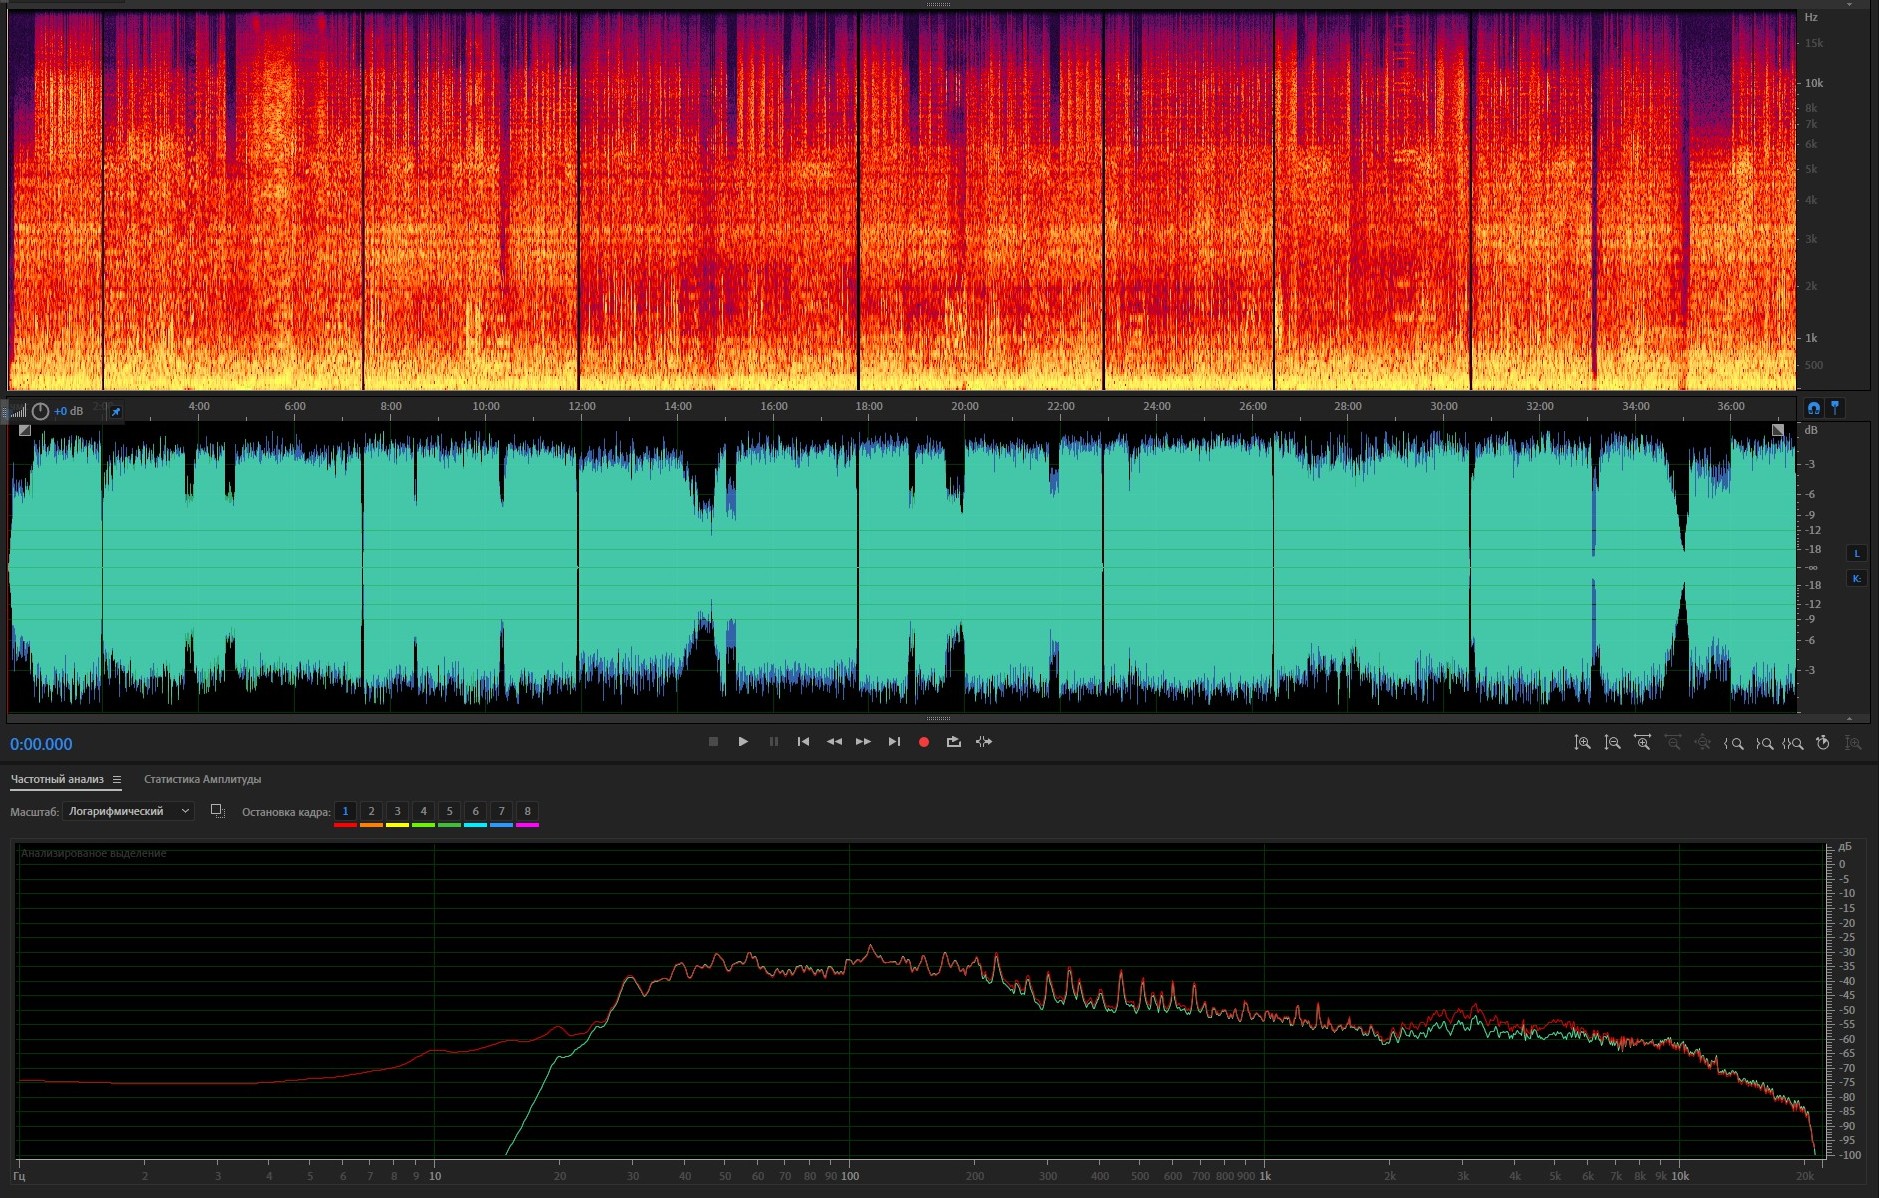
Task: Click freeze frame button 3
Action: click(397, 811)
